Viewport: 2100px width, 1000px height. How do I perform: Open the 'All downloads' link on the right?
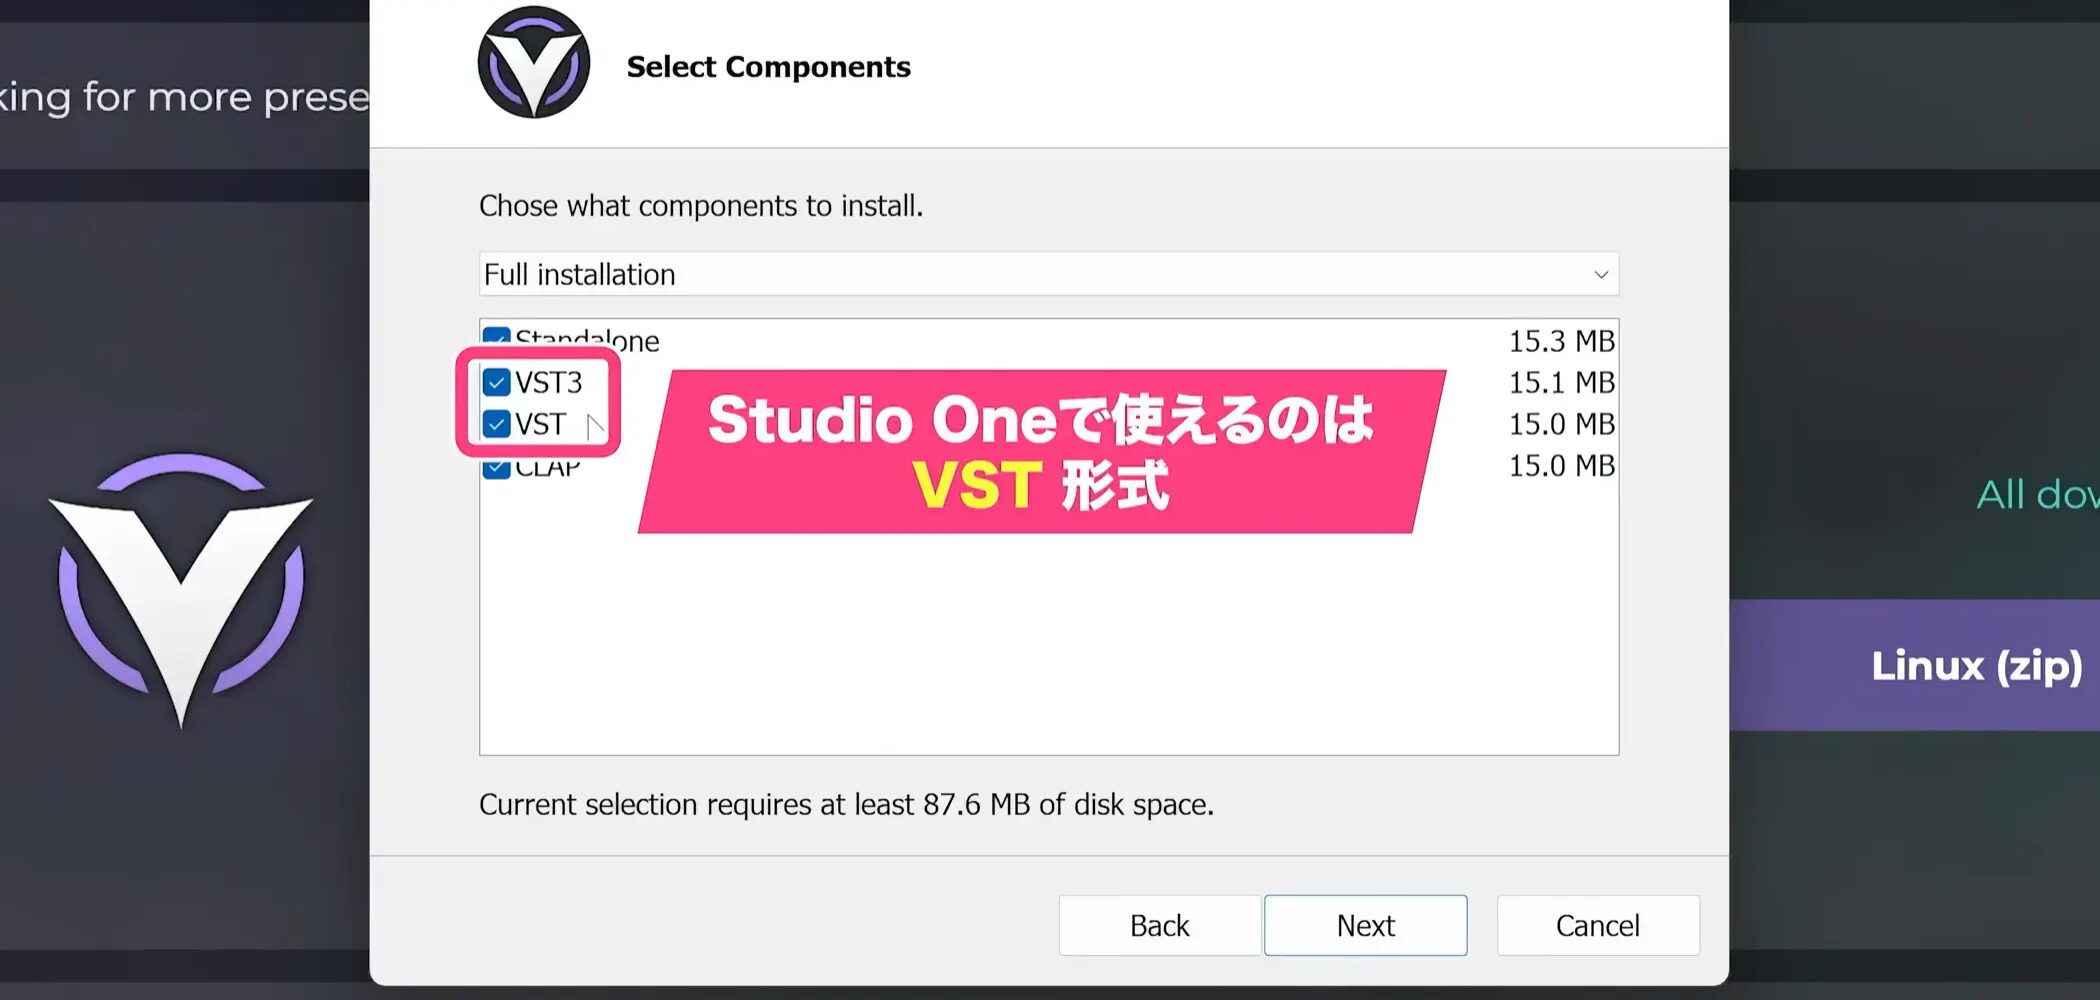pyautogui.click(x=2036, y=494)
